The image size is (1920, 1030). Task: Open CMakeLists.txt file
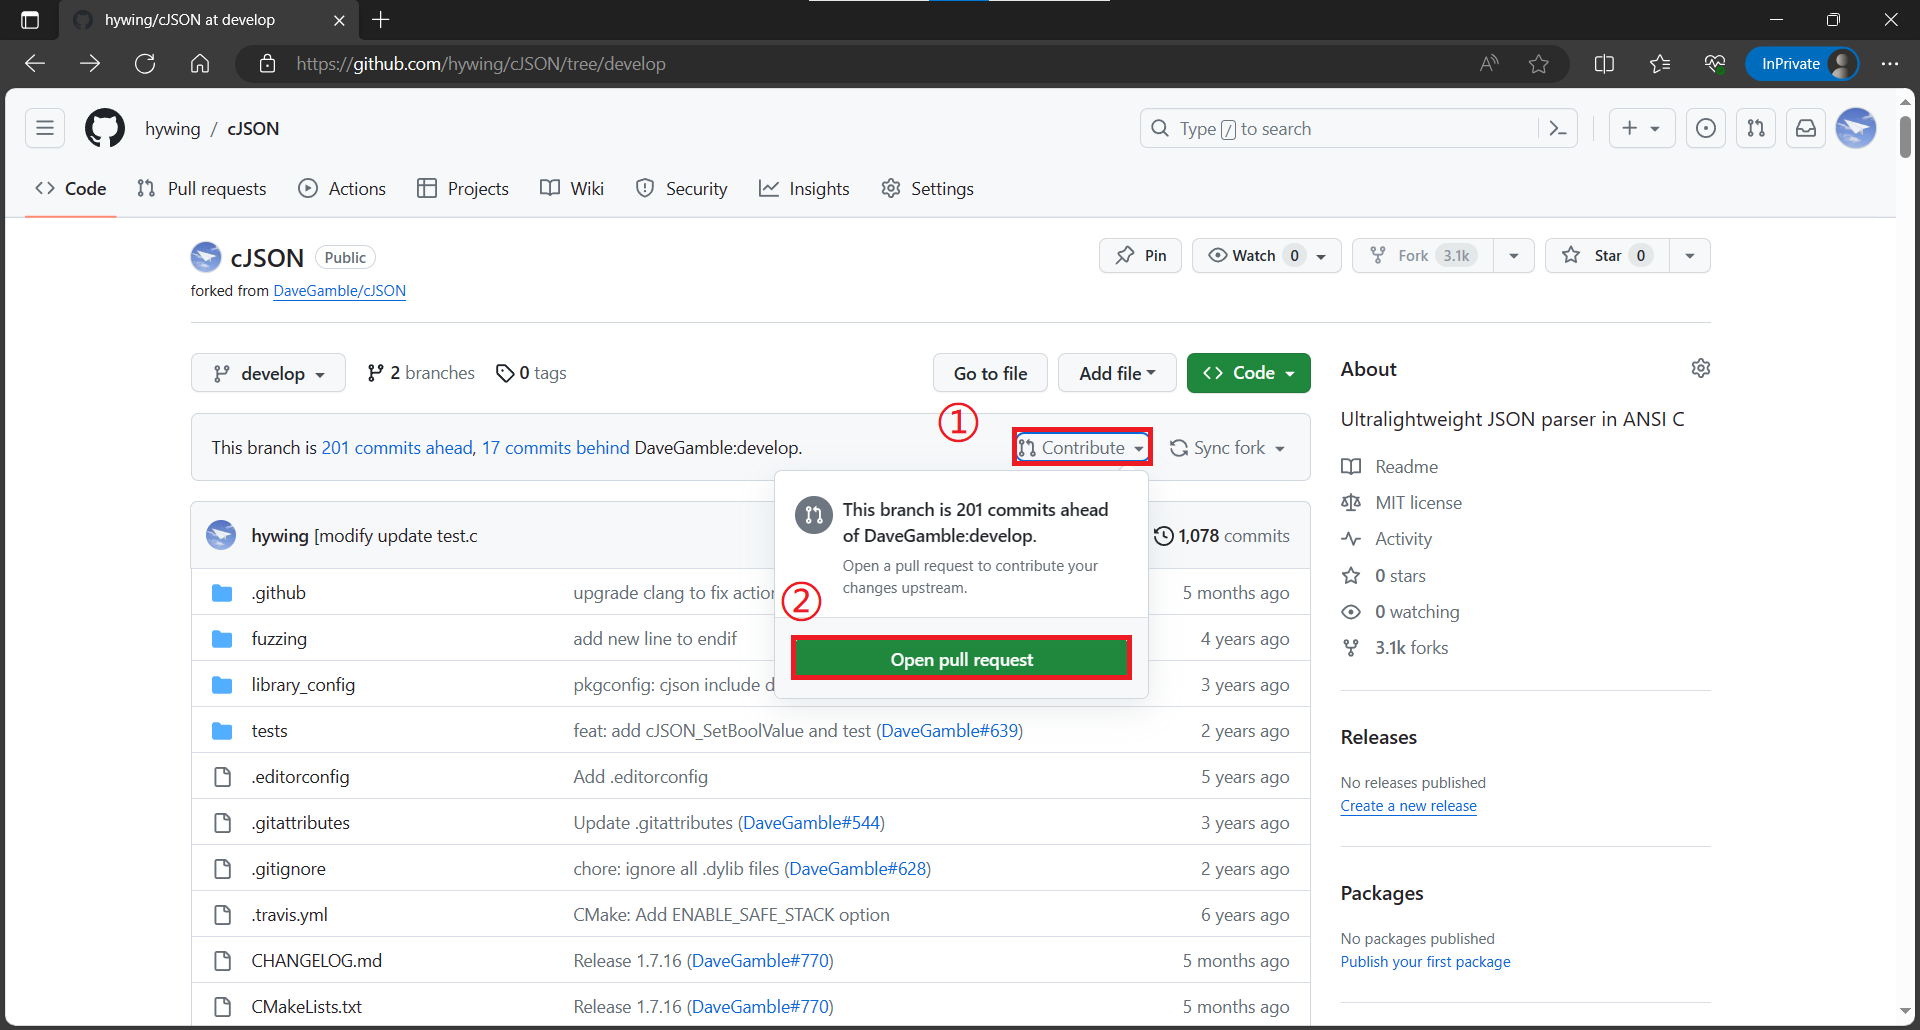(306, 1006)
